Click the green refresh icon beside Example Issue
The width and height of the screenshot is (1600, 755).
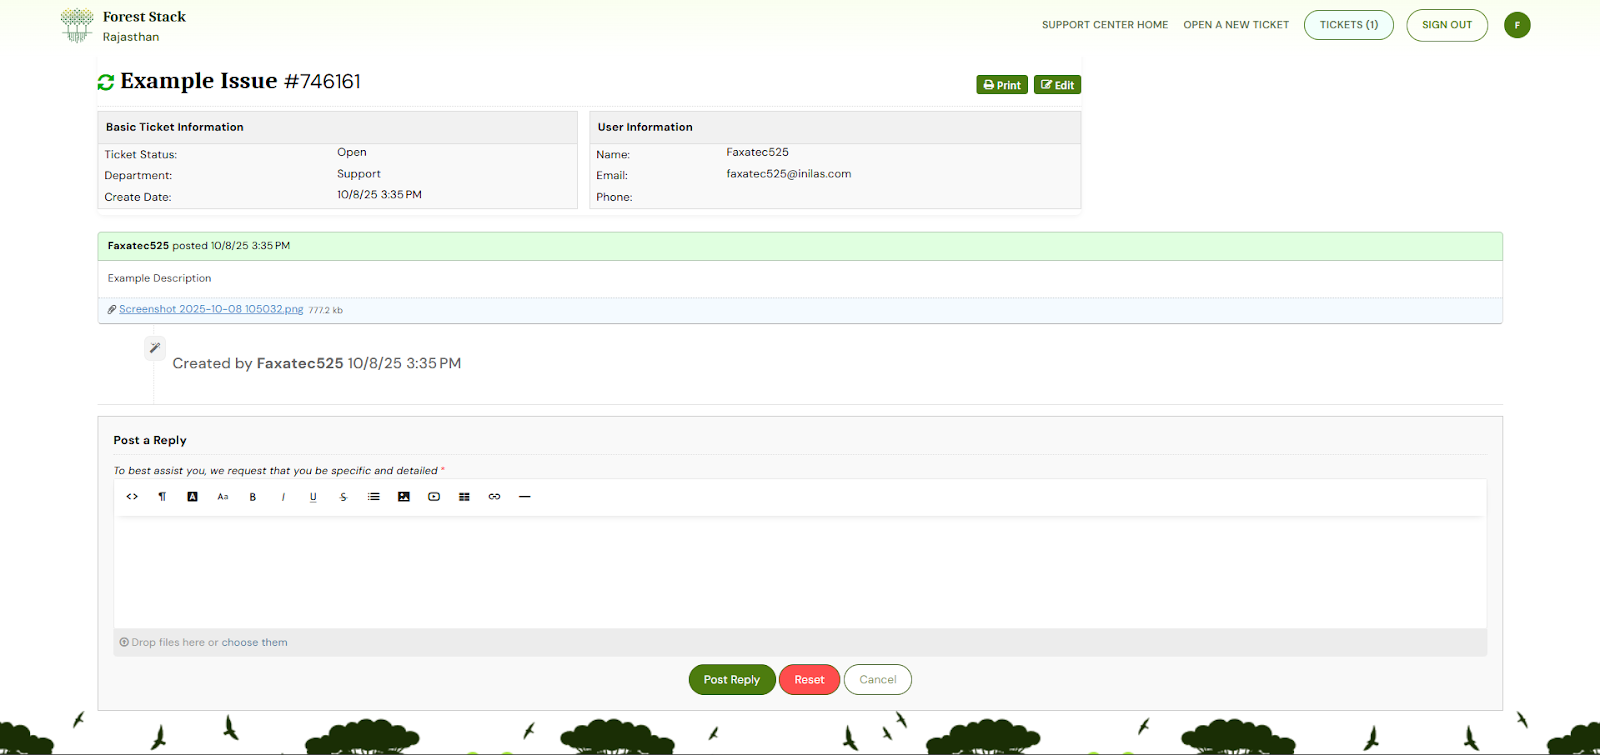click(x=106, y=82)
